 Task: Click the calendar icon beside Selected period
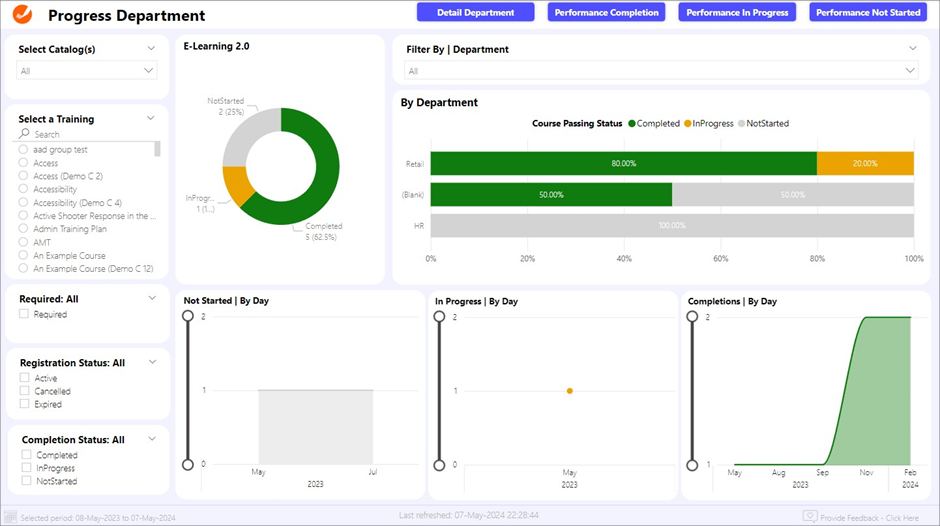click(x=10, y=517)
